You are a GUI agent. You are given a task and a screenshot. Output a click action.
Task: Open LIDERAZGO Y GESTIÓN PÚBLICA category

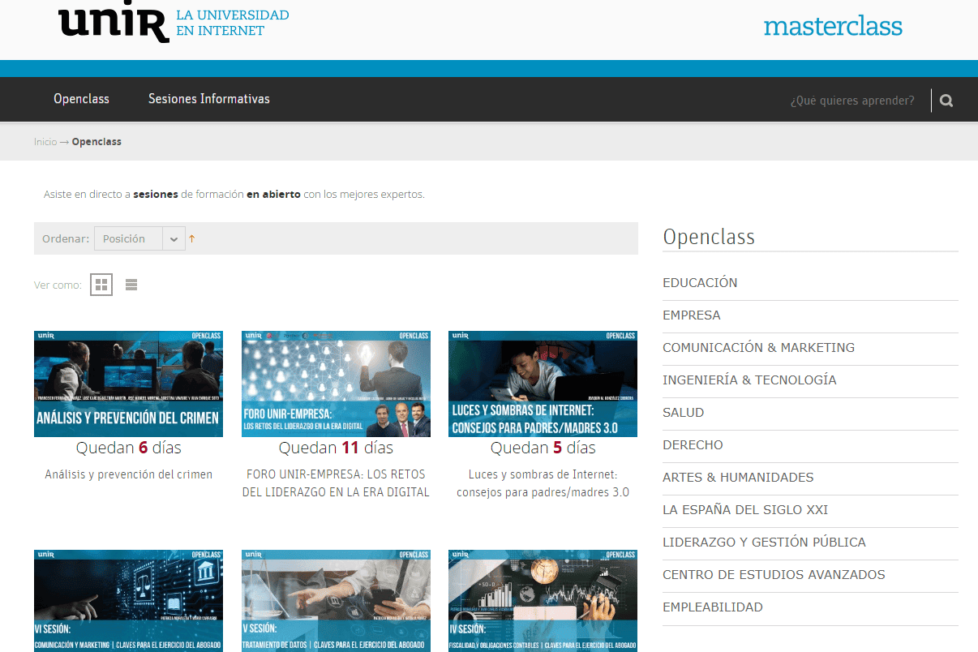tap(764, 542)
